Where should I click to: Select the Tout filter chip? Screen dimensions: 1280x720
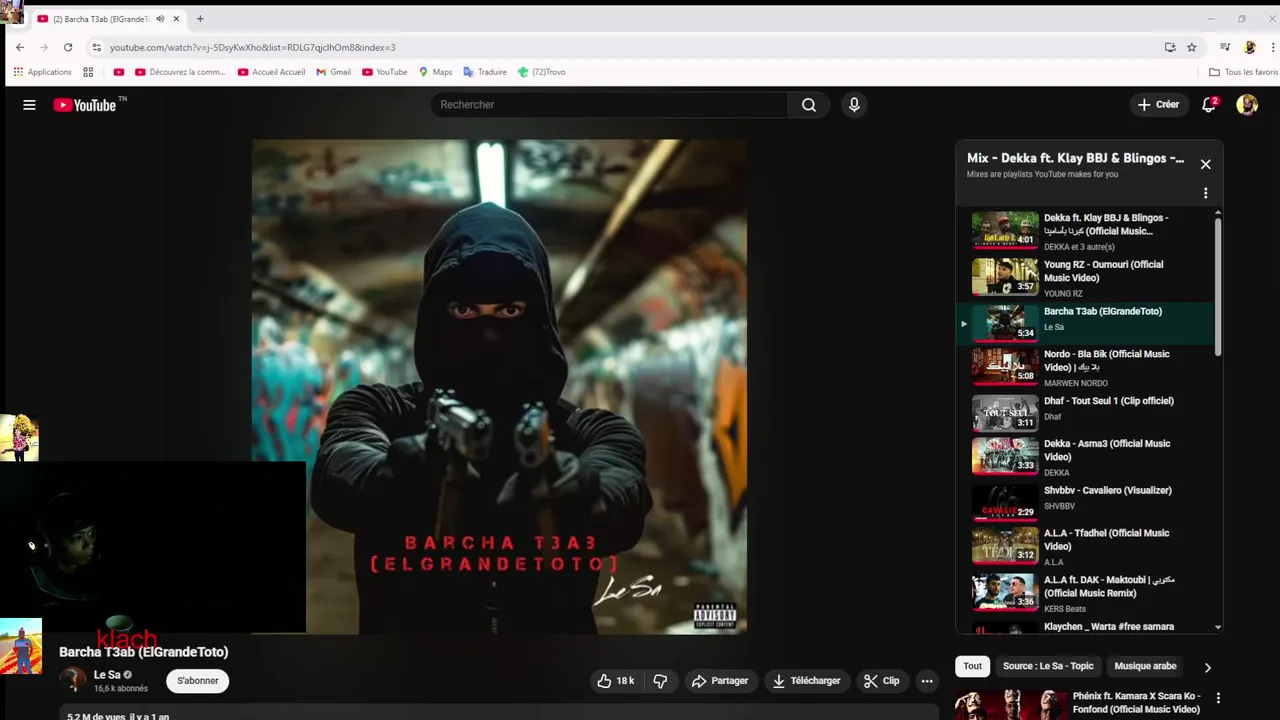tap(973, 666)
